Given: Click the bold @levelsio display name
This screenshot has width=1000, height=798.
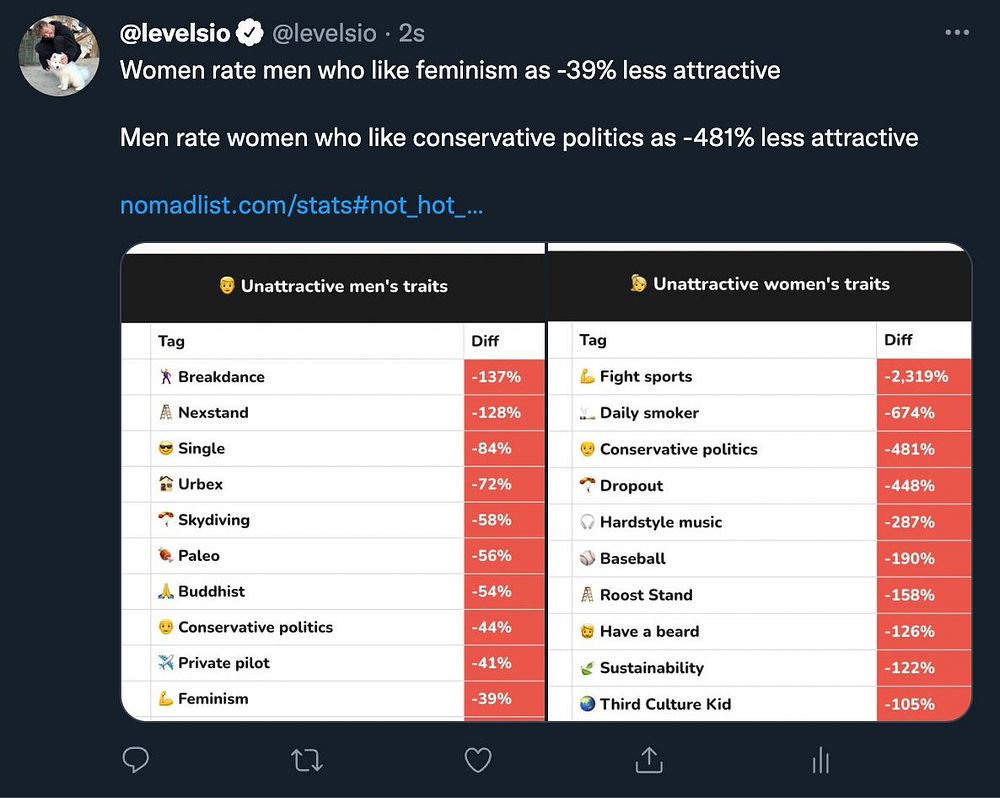Looking at the screenshot, I should coord(175,33).
